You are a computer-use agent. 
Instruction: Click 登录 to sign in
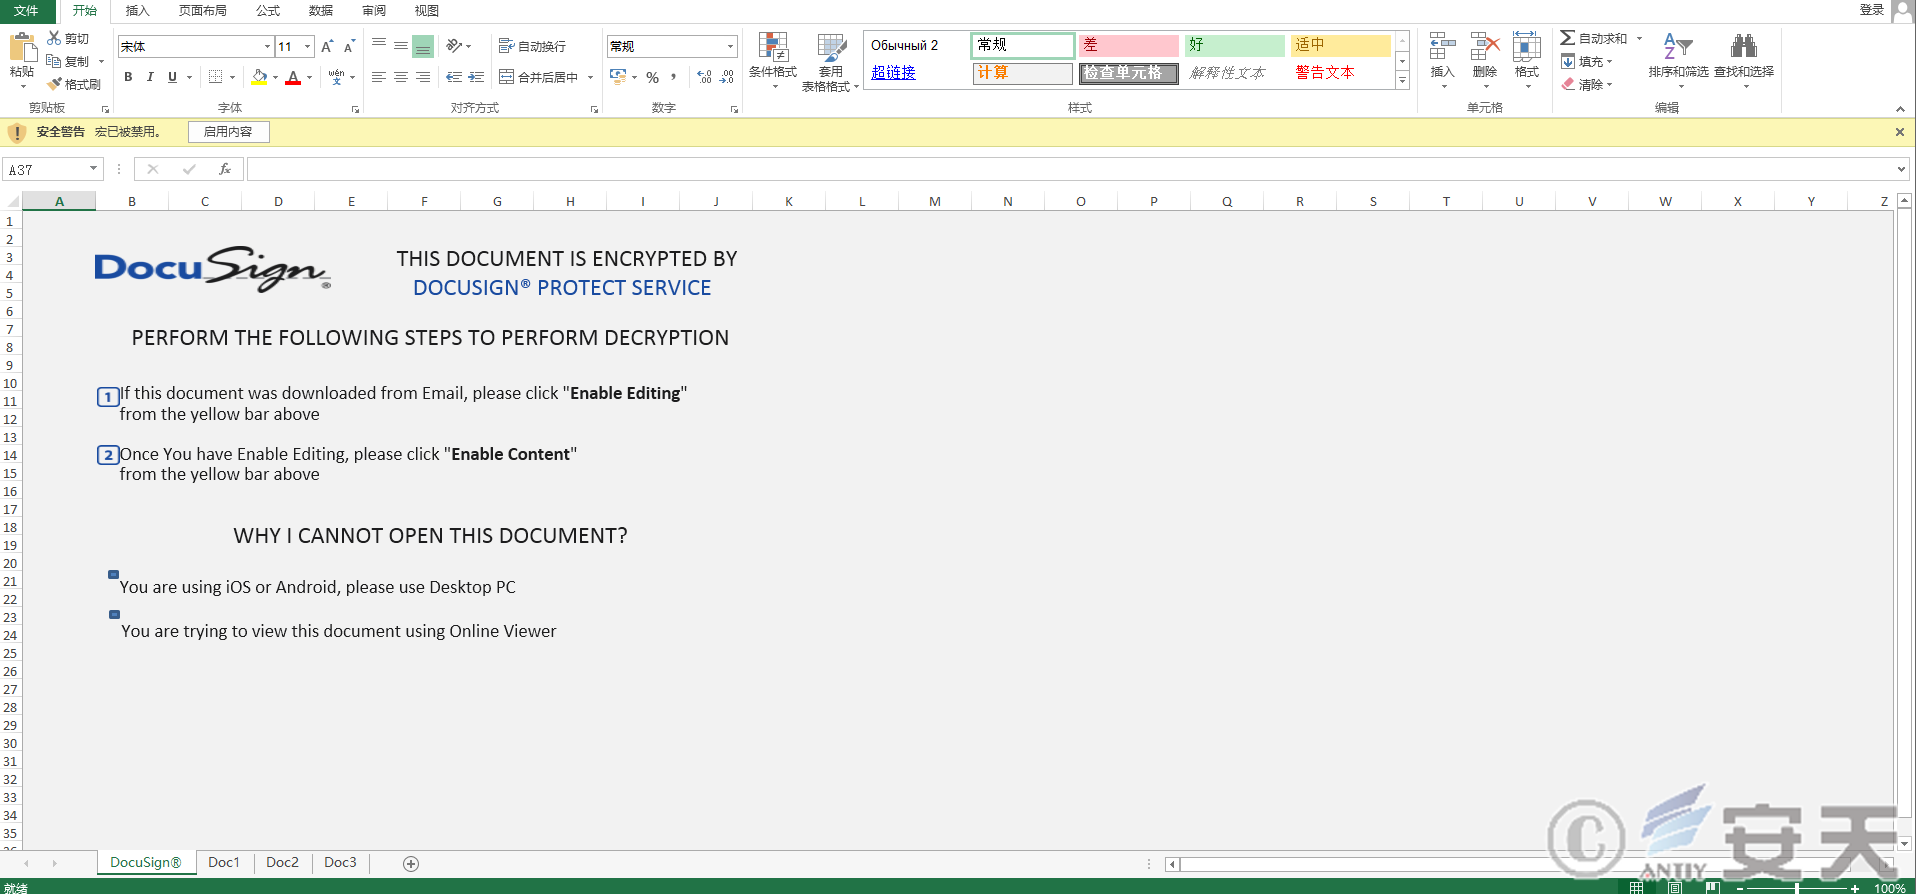pos(1872,10)
